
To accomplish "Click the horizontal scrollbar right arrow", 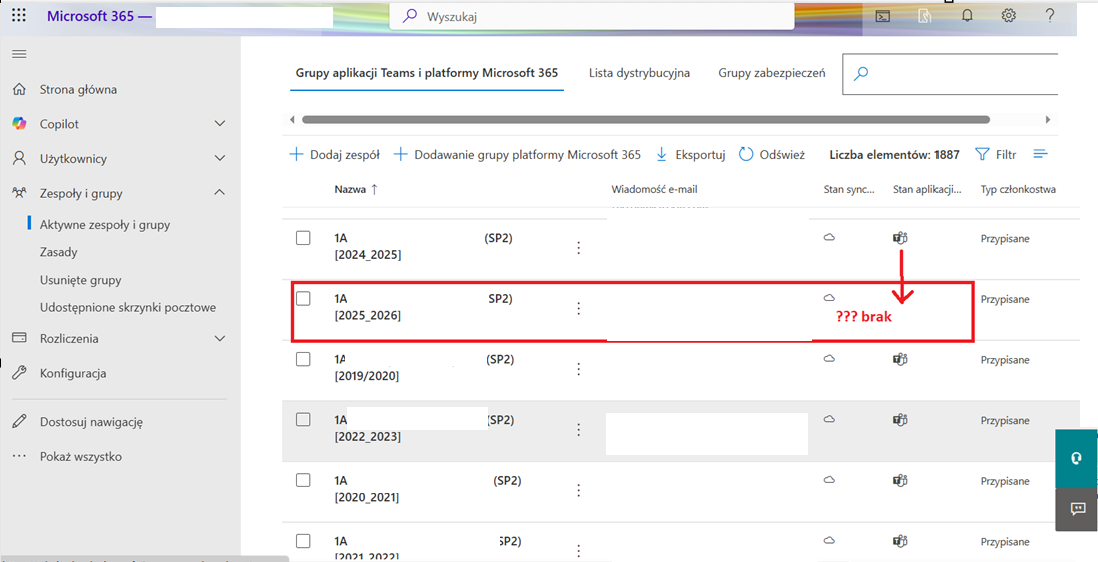I will [1048, 120].
